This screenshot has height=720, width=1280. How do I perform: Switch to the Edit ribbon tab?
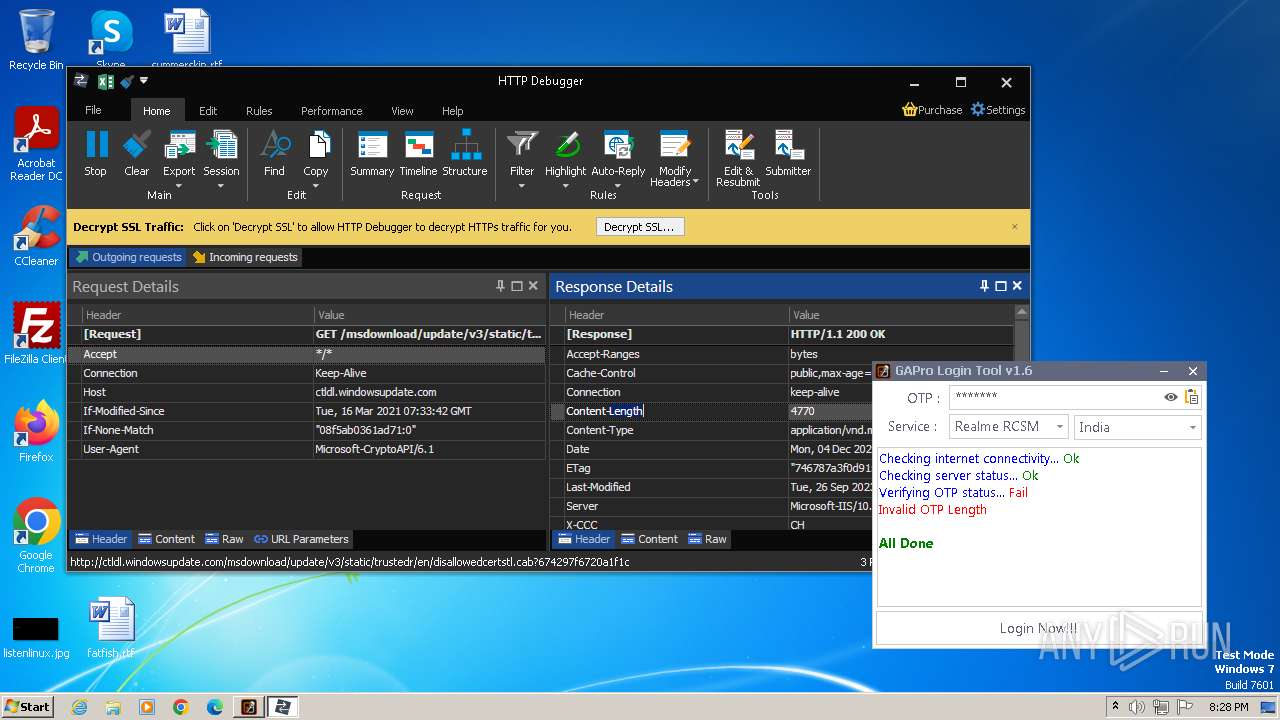coord(208,111)
